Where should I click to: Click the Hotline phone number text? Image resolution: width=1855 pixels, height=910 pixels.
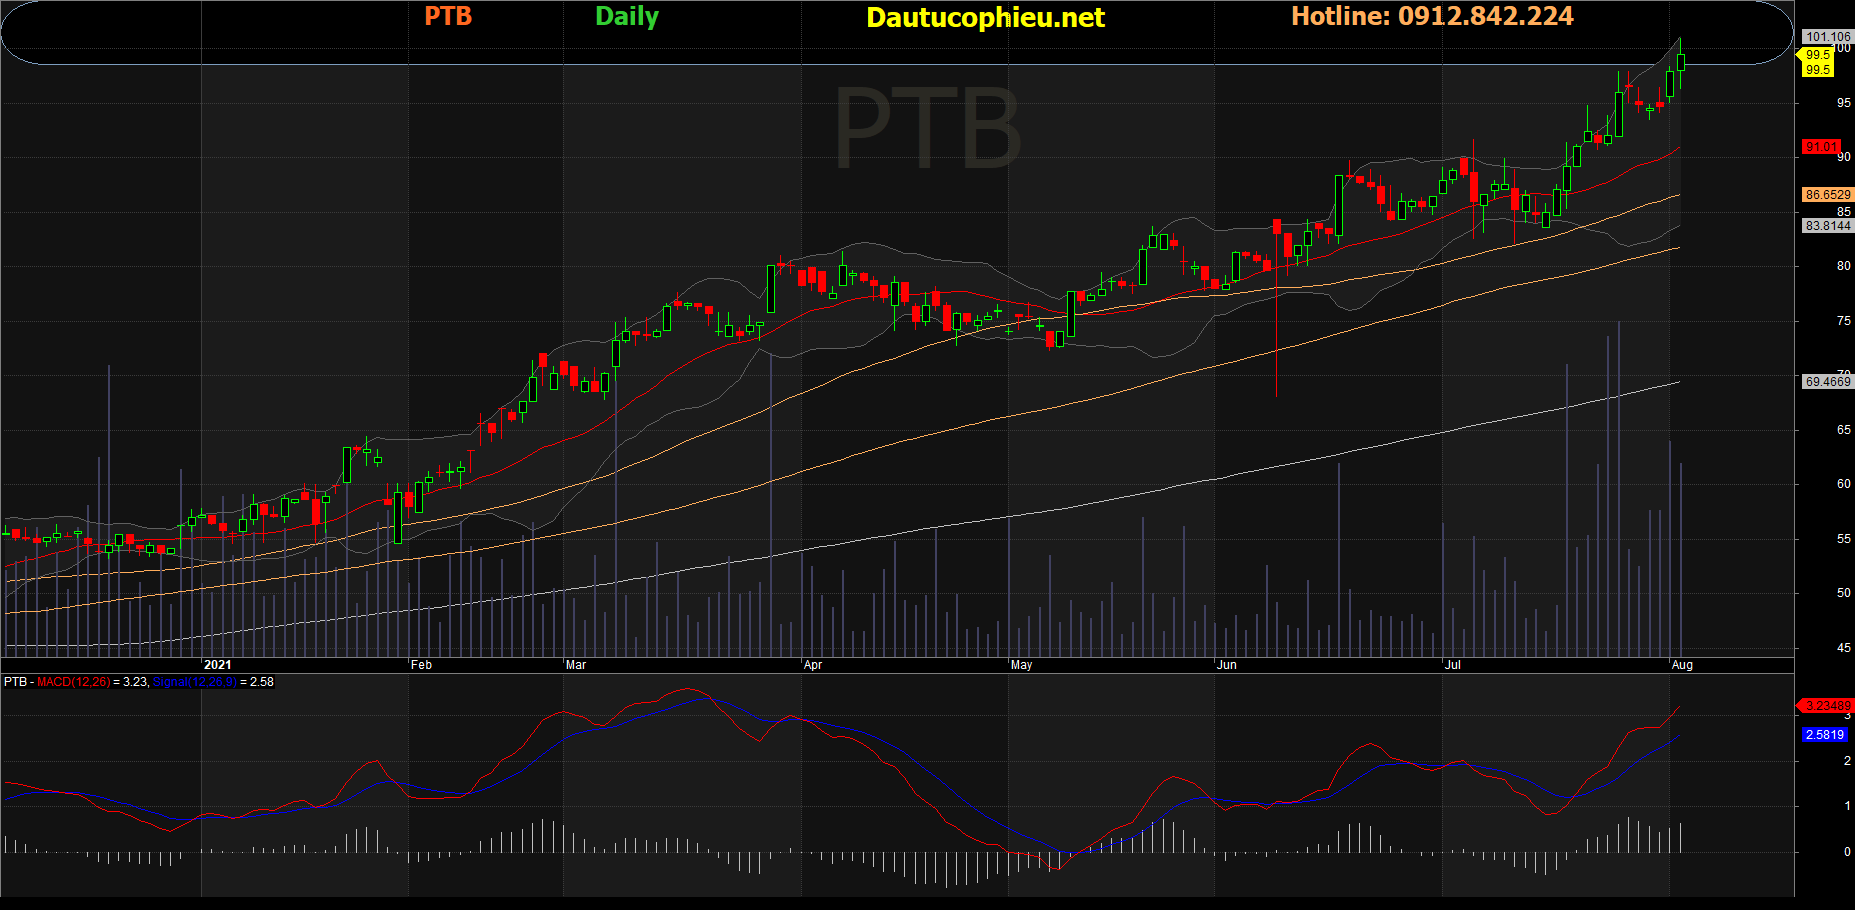[x=1432, y=17]
